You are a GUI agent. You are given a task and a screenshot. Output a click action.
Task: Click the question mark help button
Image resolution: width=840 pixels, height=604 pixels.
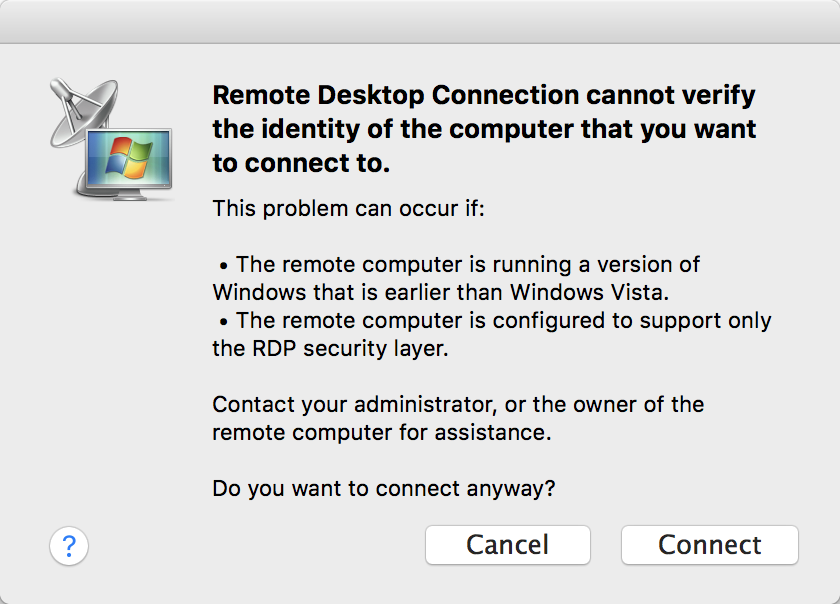coord(69,546)
